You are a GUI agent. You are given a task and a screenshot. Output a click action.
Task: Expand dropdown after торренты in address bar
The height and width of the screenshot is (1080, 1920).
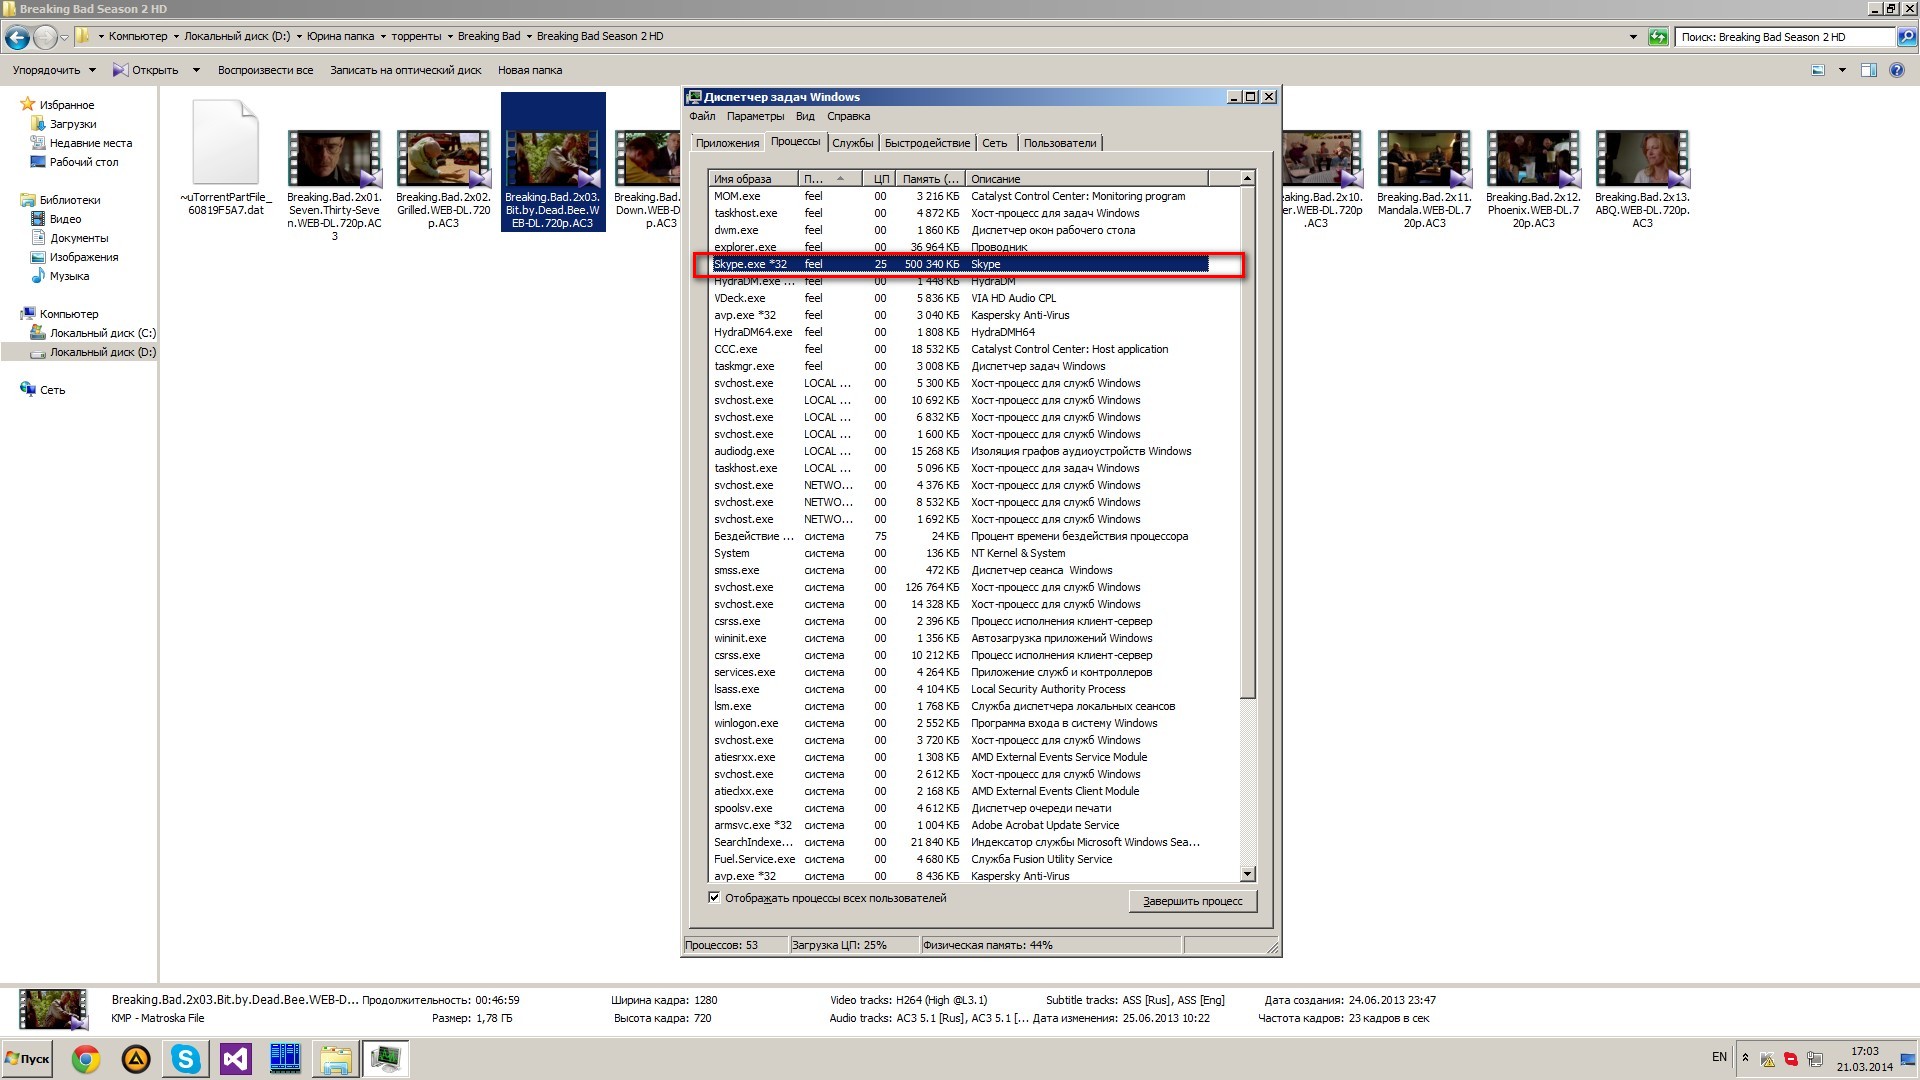click(x=449, y=37)
